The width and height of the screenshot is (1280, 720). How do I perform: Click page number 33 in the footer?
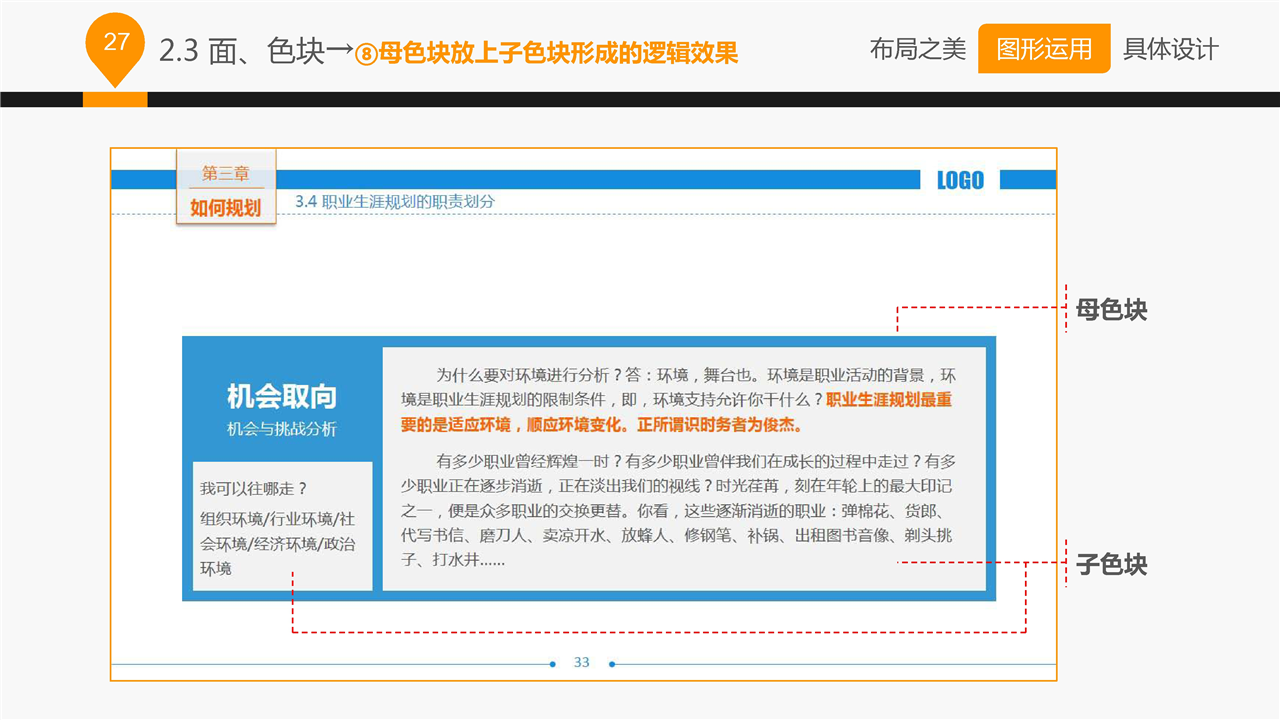point(582,663)
